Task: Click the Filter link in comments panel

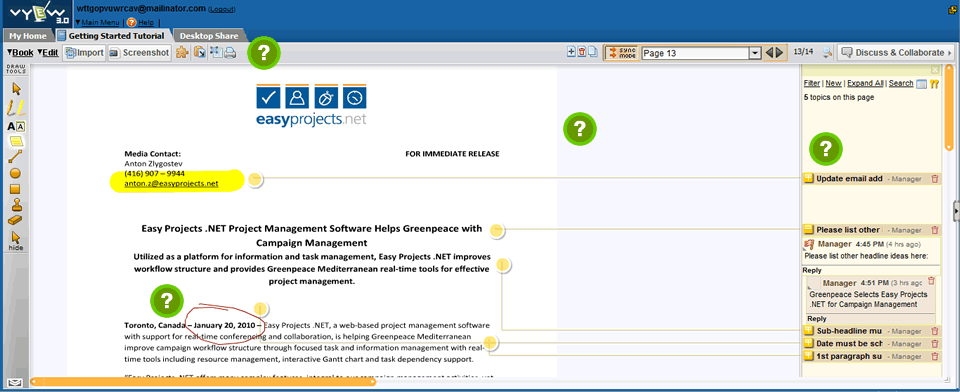Action: [x=812, y=83]
